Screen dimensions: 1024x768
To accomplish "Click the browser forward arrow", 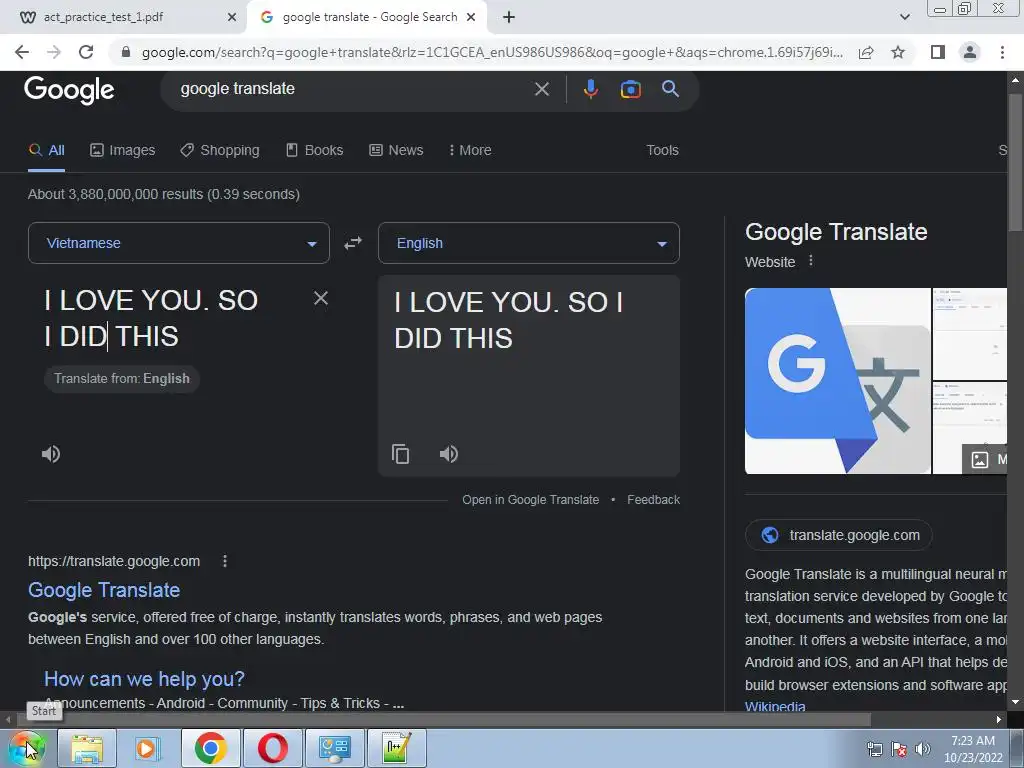I will coord(54,52).
